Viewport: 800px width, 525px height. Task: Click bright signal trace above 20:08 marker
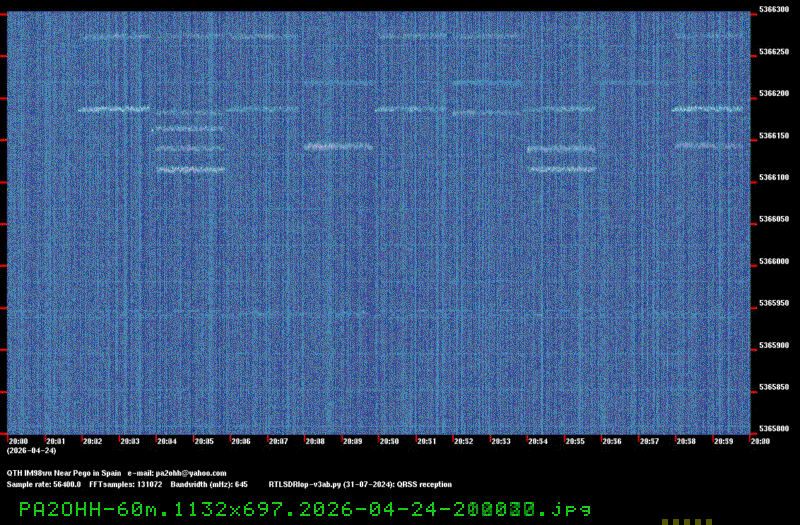338,147
